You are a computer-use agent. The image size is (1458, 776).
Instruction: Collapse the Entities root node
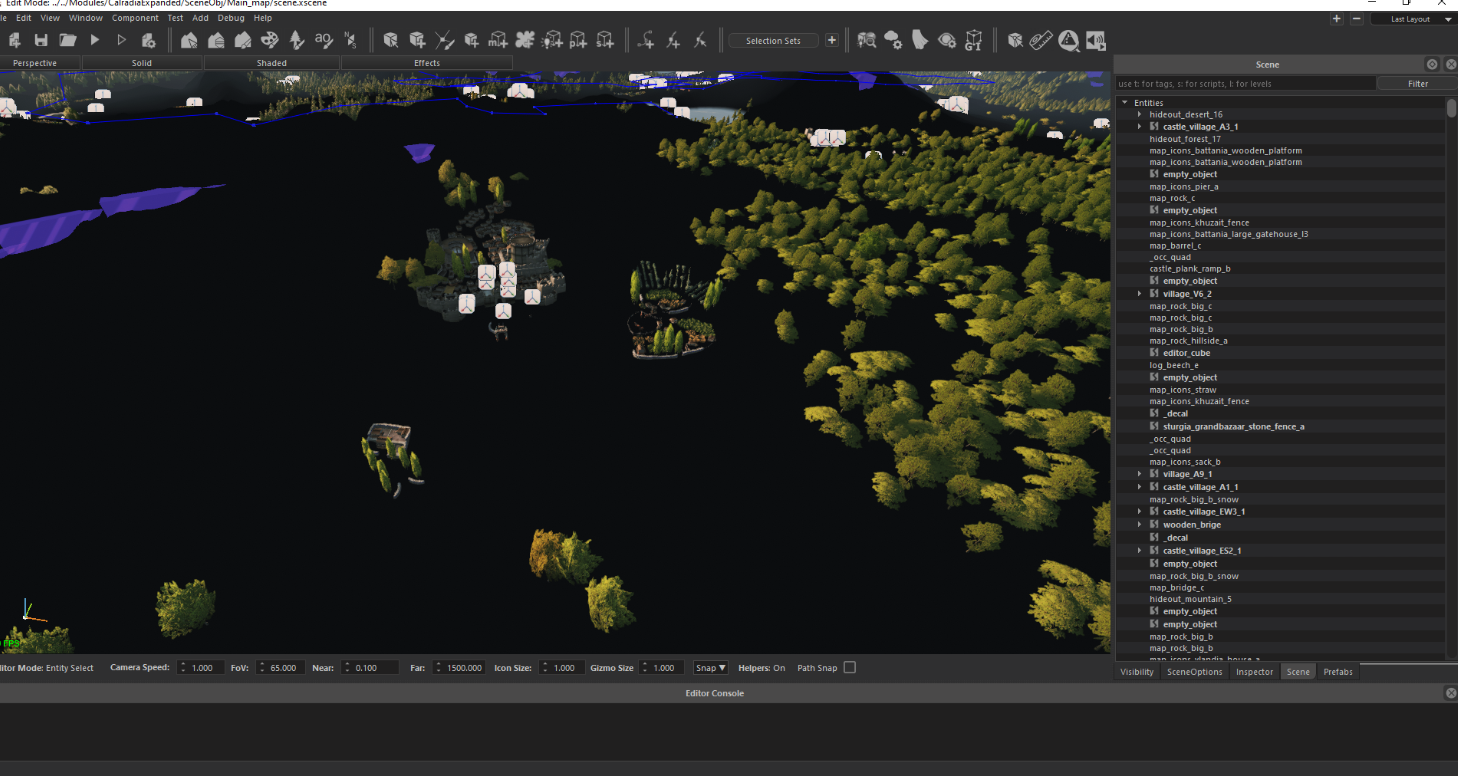click(x=1125, y=102)
